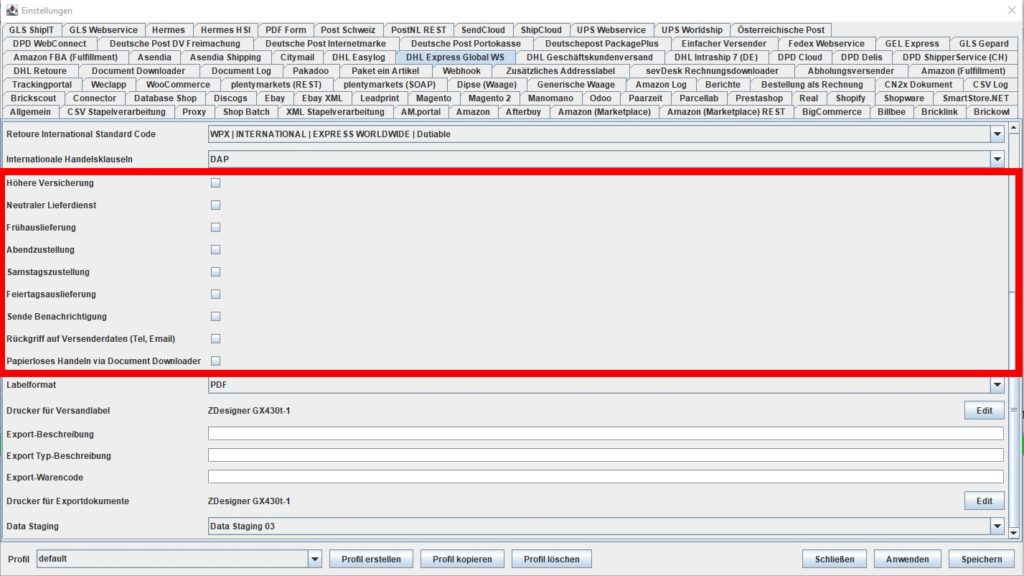Image resolution: width=1024 pixels, height=576 pixels.
Task: Switch to the DHL Express Global WS tab
Action: 455,57
